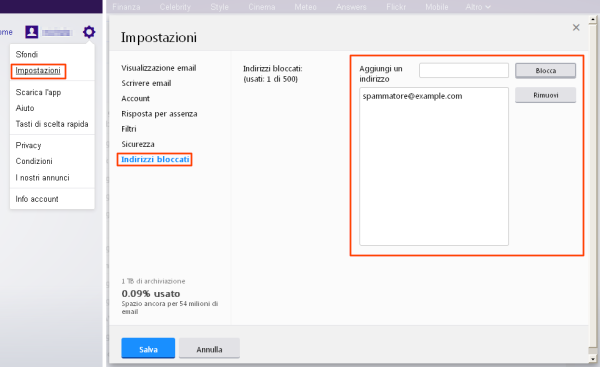Focus the Aggiungi un indirizzo field
The image size is (600, 367).
tap(464, 70)
